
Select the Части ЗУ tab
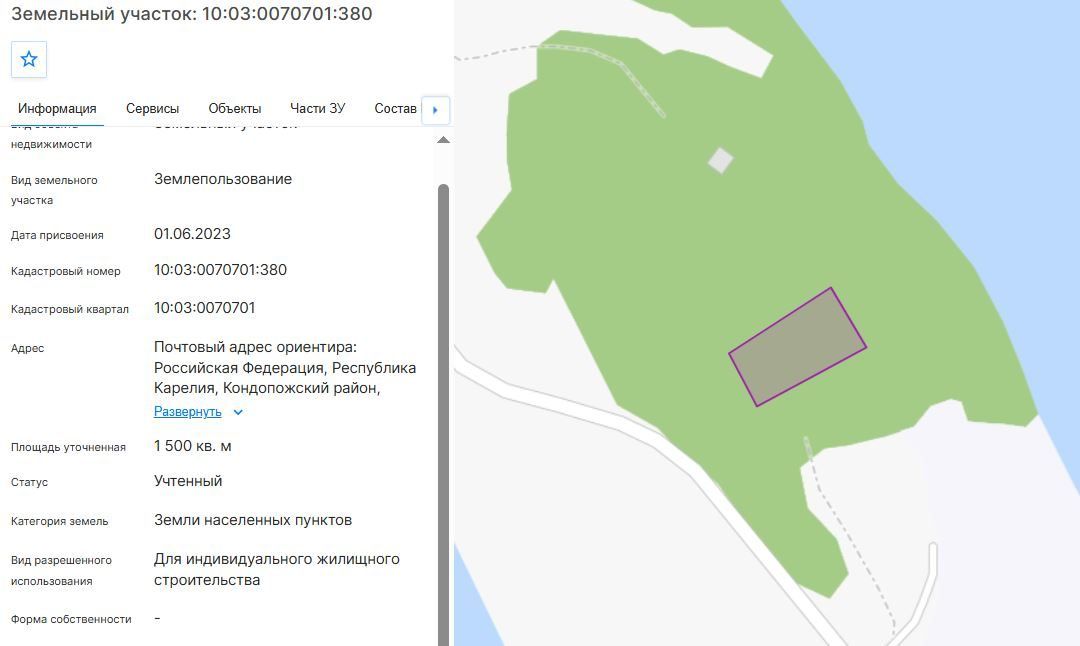(318, 108)
